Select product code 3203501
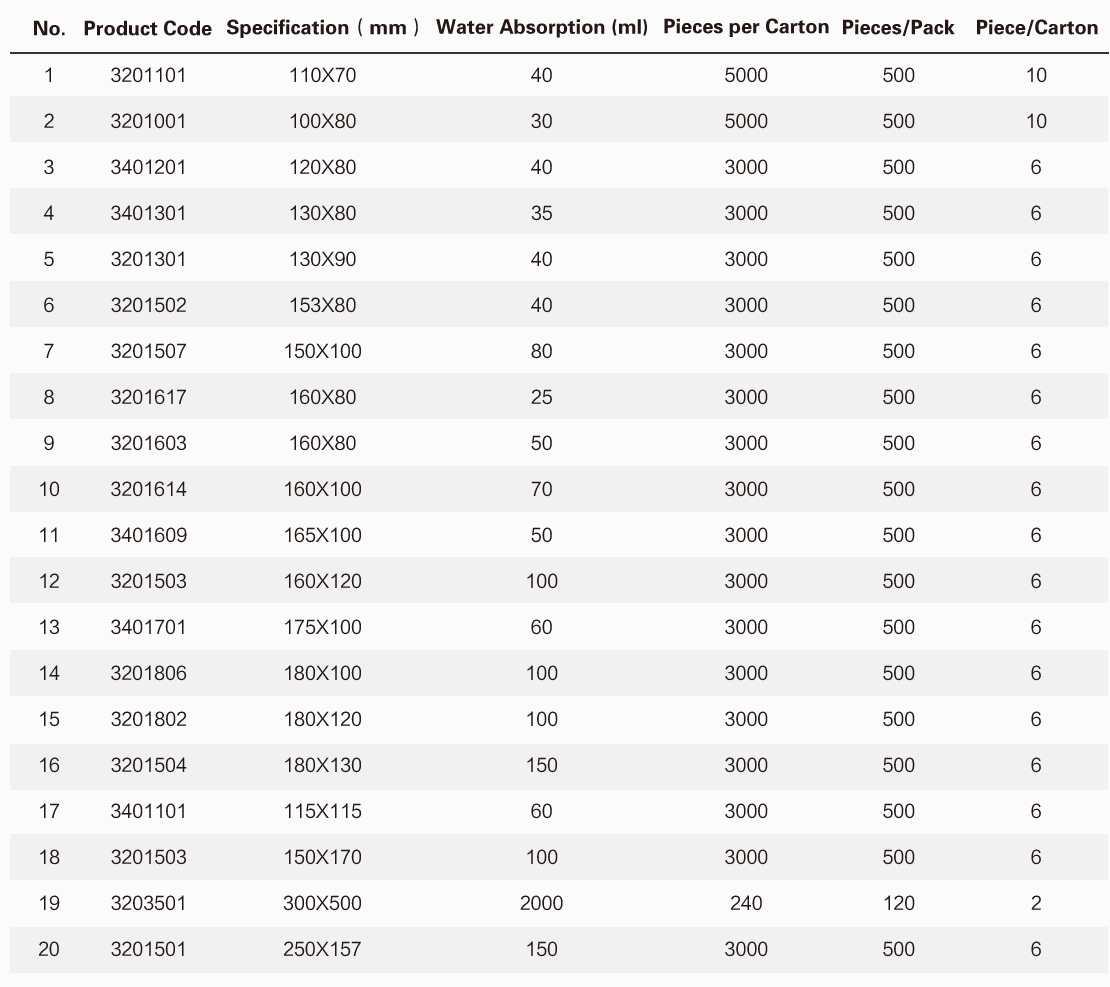Viewport: 1110px width, 987px height. pos(148,903)
